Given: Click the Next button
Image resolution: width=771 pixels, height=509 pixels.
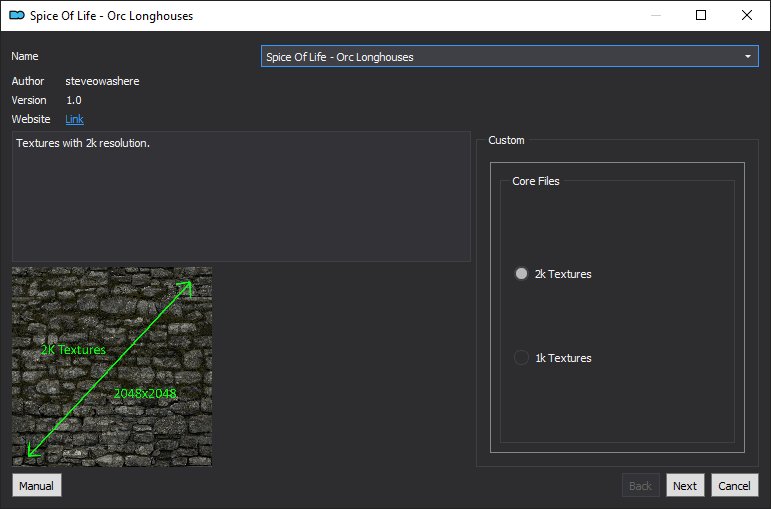Looking at the screenshot, I should tap(685, 486).
